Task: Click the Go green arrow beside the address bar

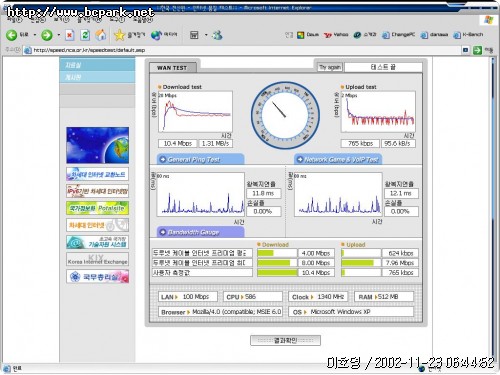Action: tap(477, 50)
